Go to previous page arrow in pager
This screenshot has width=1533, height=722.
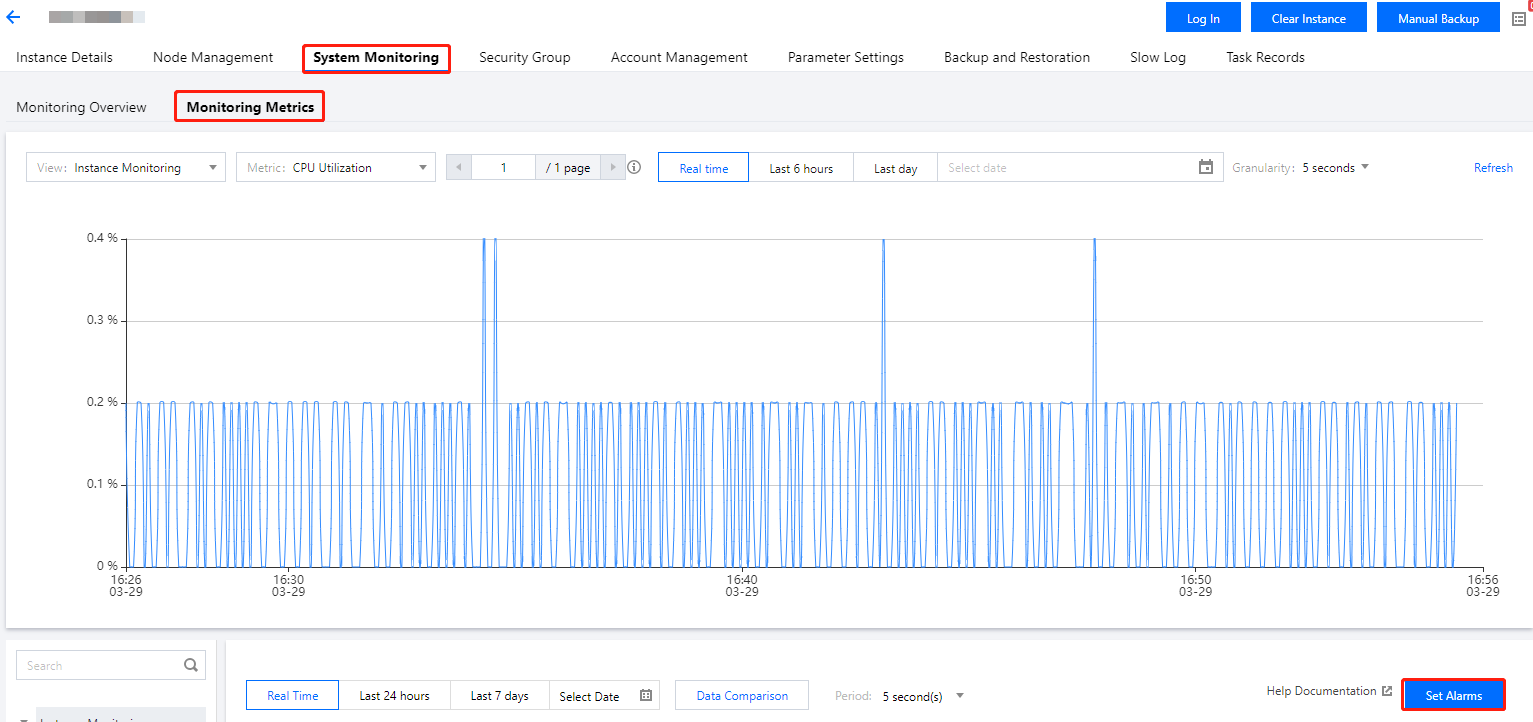[x=459, y=168]
